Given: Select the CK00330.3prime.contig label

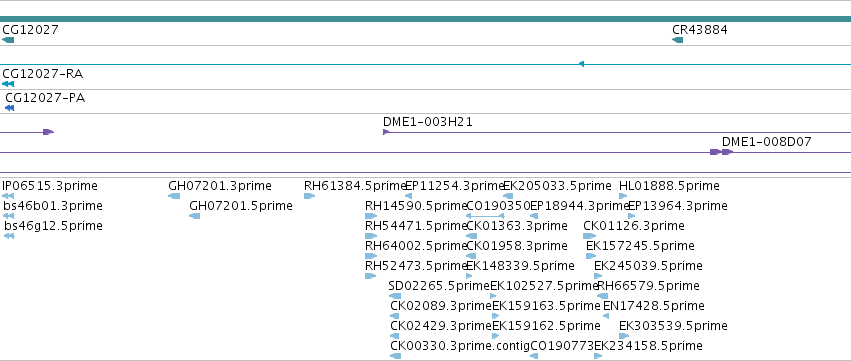Looking at the screenshot, I should pyautogui.click(x=460, y=345).
